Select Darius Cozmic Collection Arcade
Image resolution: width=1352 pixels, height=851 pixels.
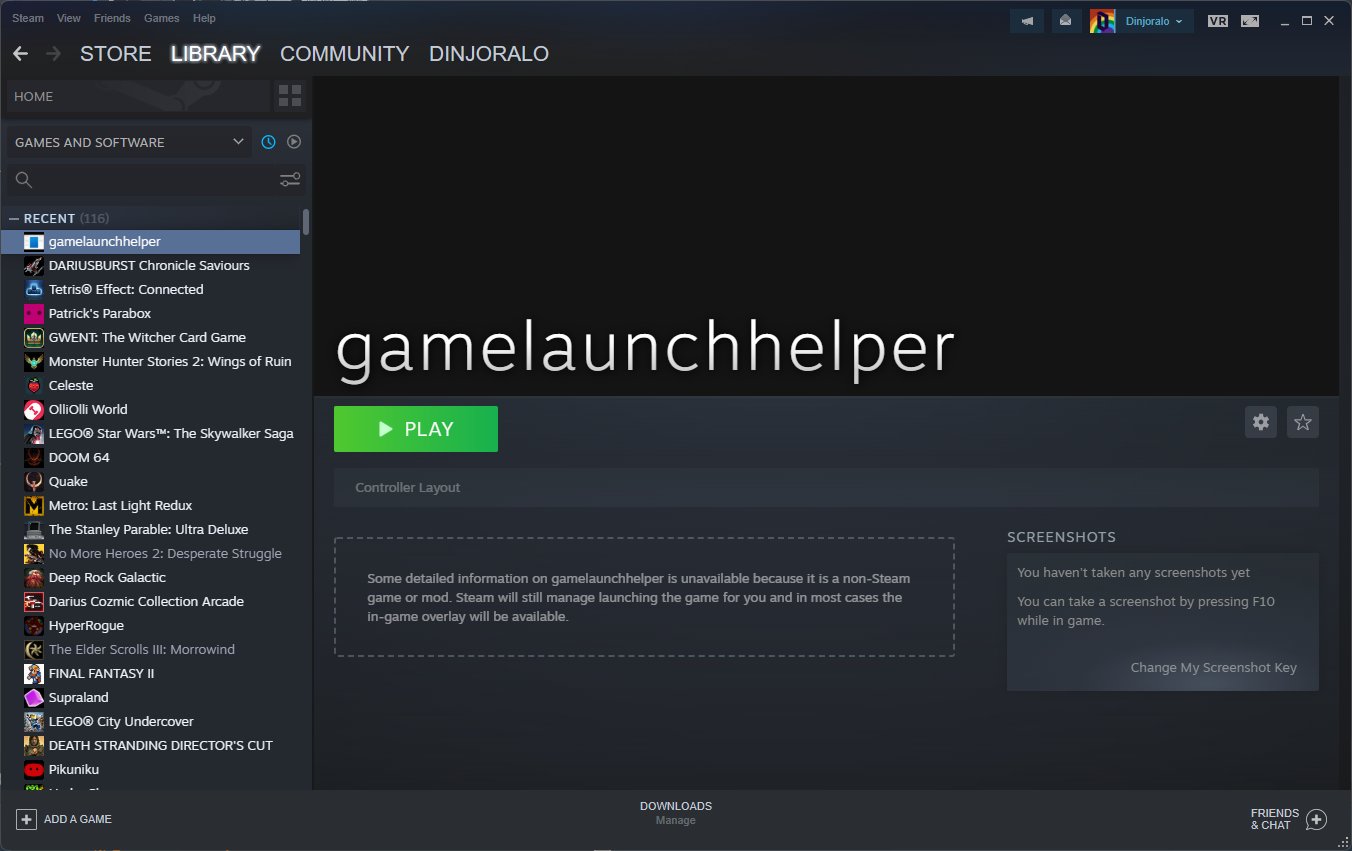click(x=150, y=602)
